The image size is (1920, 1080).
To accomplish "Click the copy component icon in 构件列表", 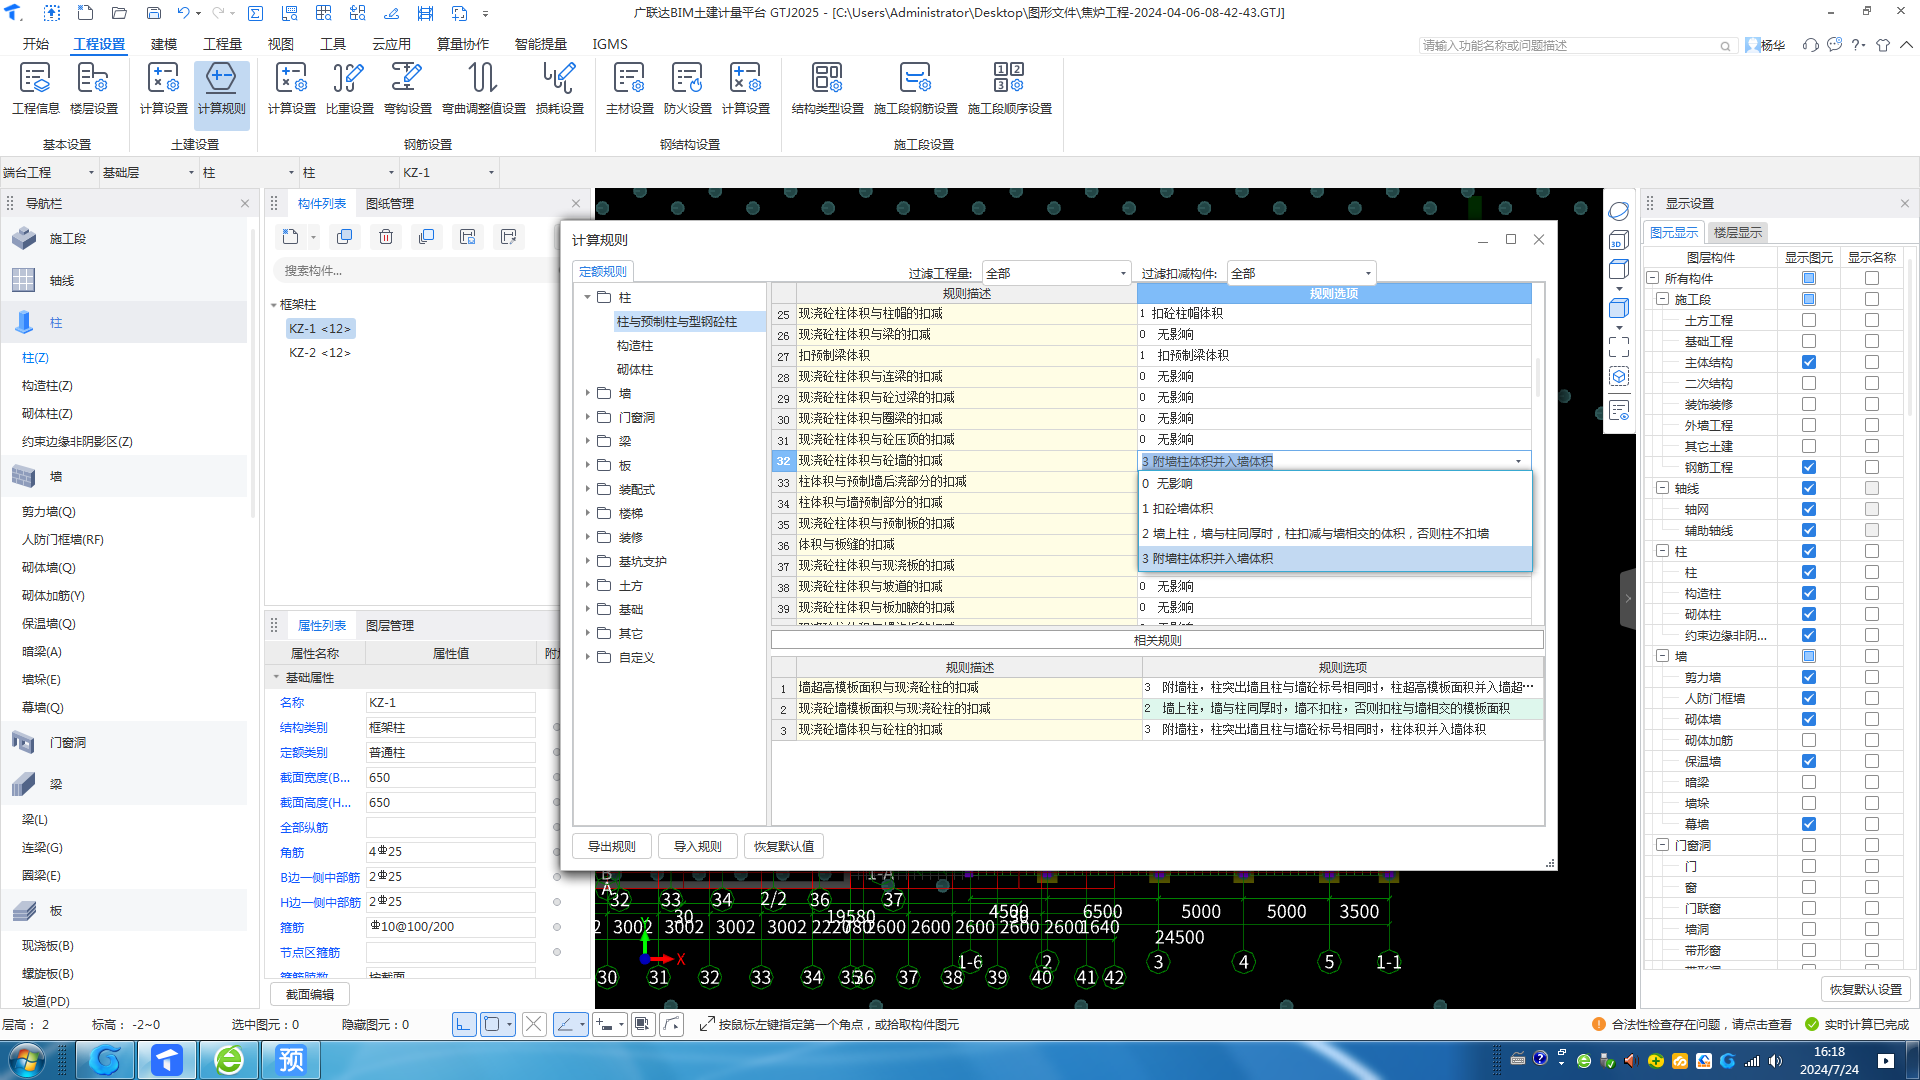I will [344, 237].
